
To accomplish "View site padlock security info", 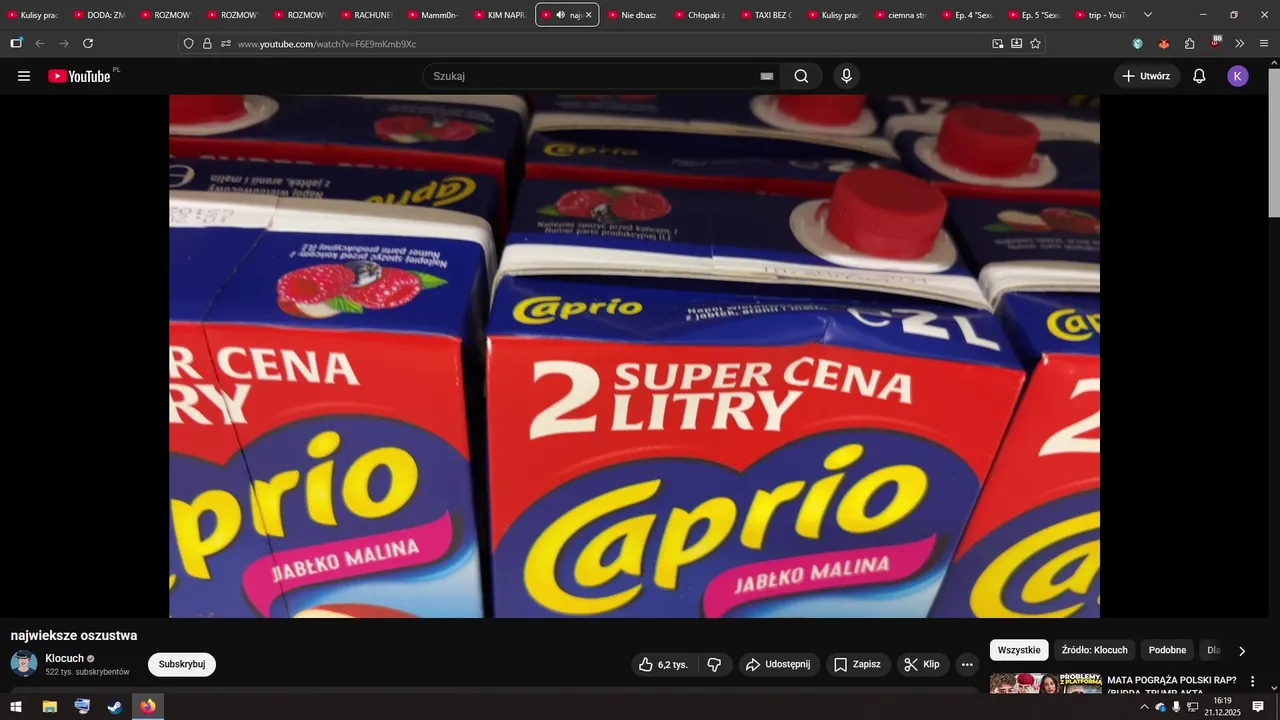I will click(x=207, y=44).
